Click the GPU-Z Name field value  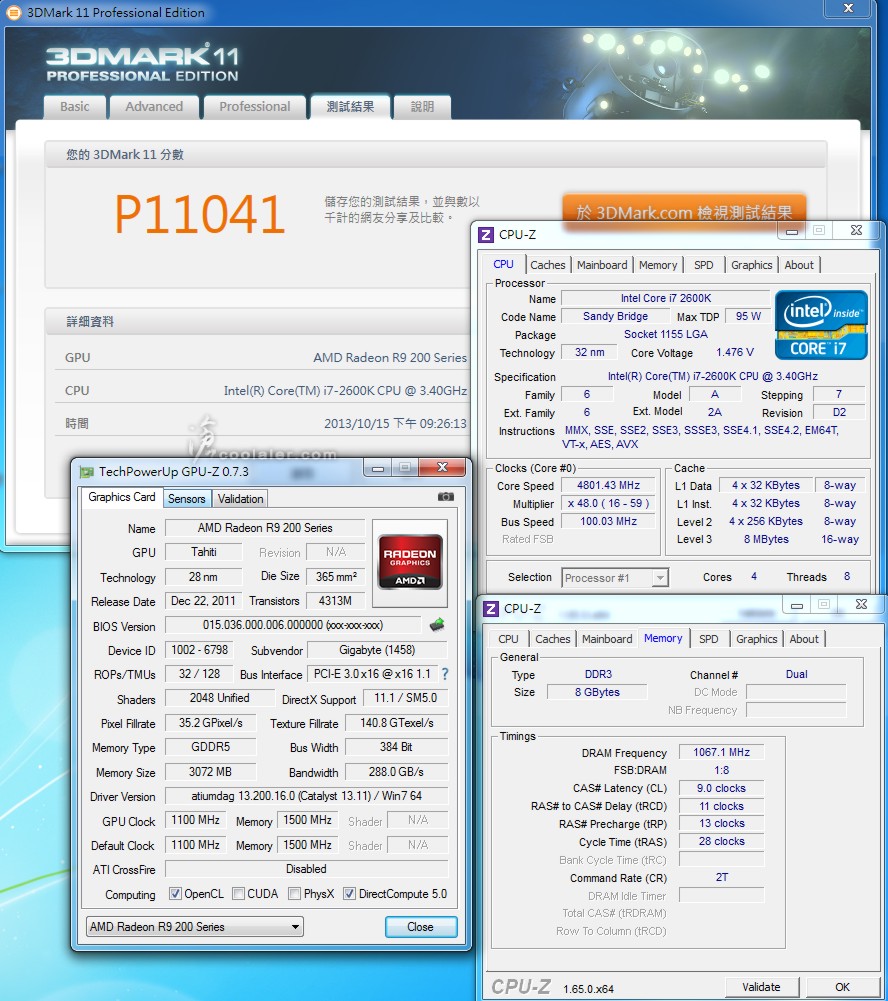(x=265, y=528)
